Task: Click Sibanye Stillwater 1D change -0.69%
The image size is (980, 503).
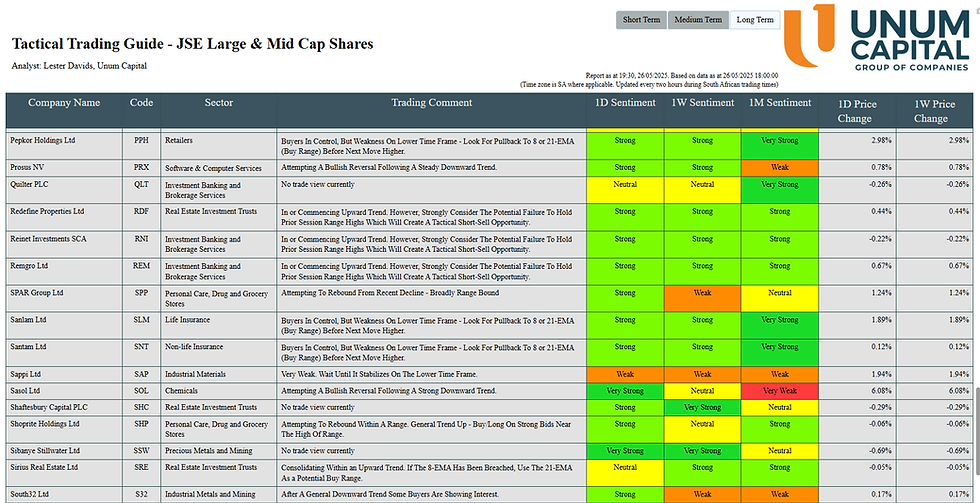Action: [x=882, y=451]
